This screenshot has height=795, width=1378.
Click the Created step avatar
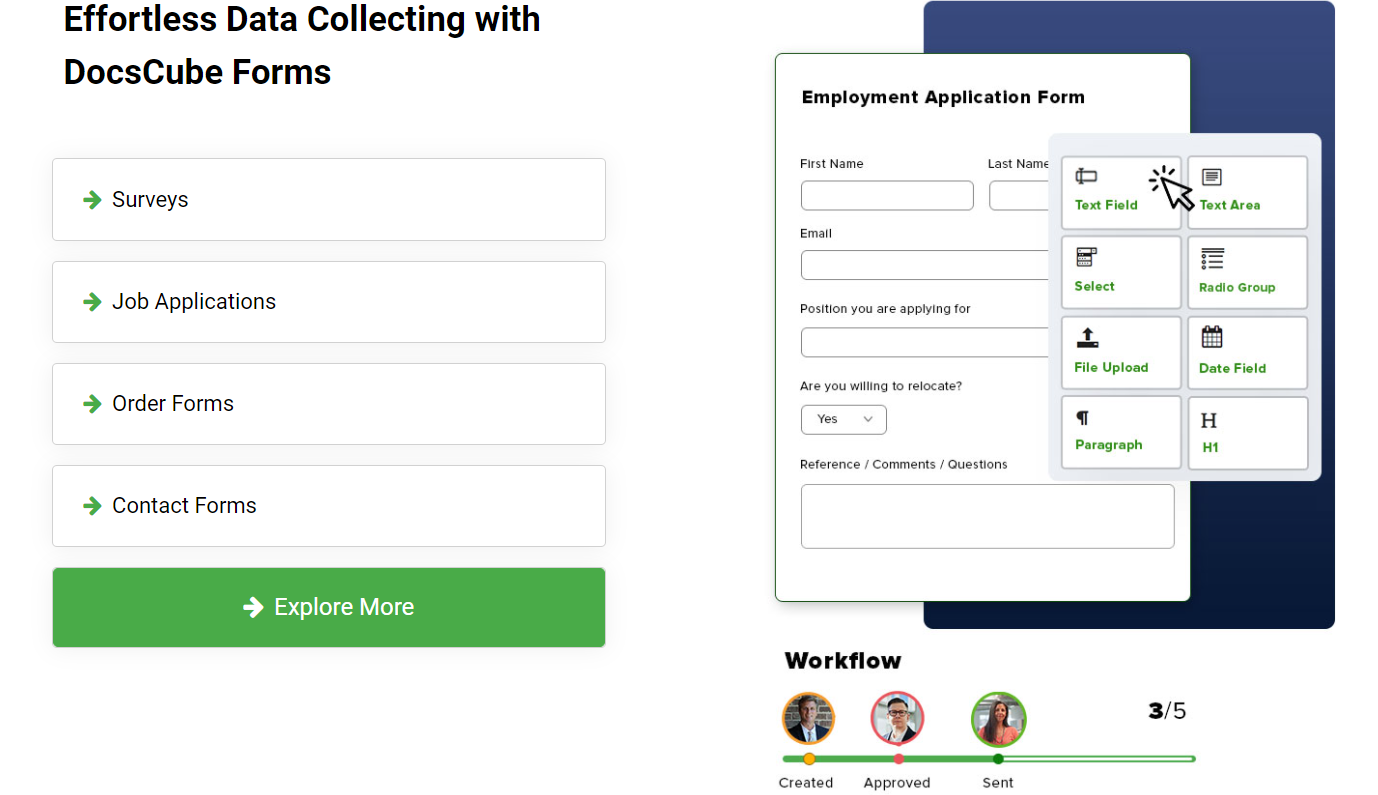pos(808,719)
